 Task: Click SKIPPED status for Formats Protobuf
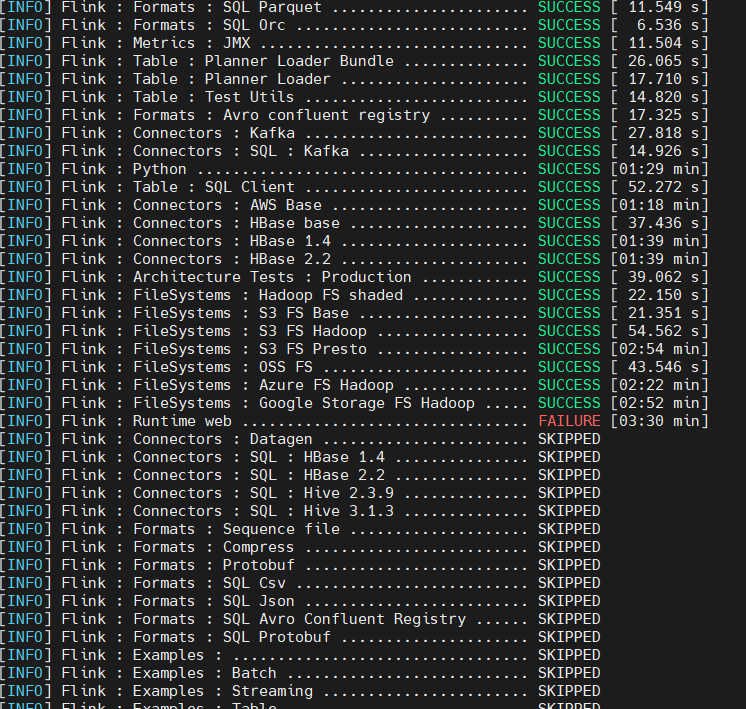569,565
